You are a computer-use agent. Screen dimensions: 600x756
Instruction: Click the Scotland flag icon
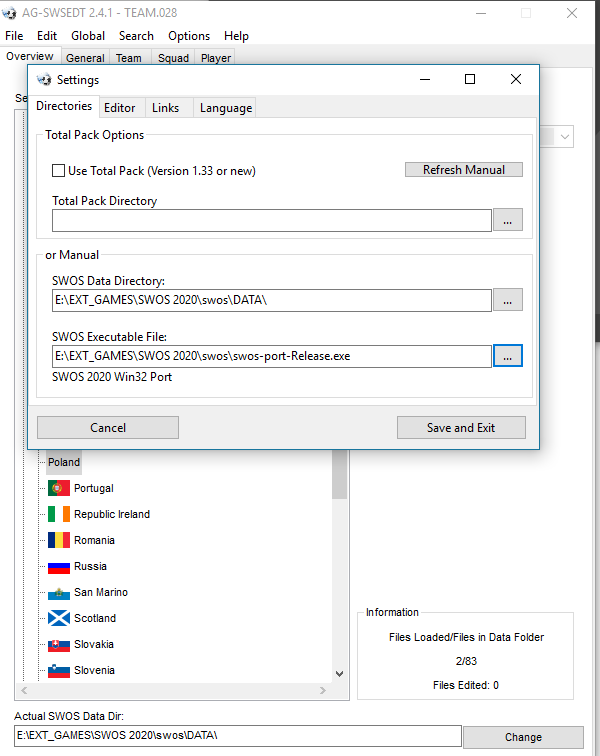pos(58,618)
